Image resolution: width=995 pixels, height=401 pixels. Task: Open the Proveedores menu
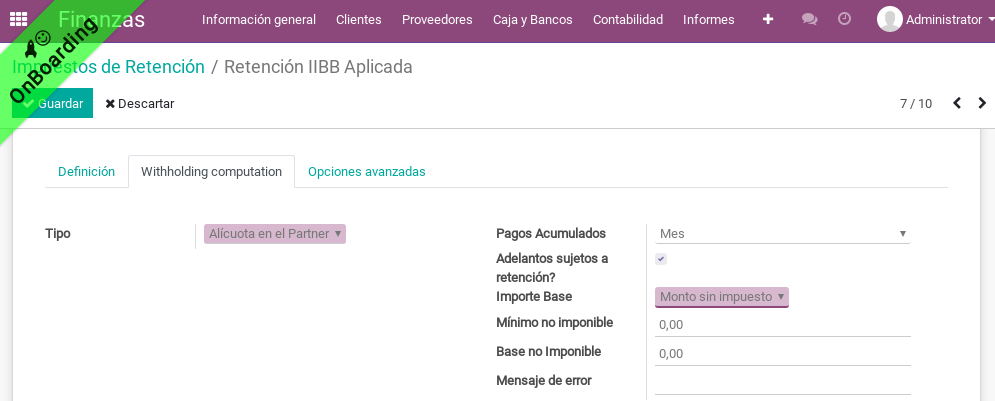click(437, 20)
